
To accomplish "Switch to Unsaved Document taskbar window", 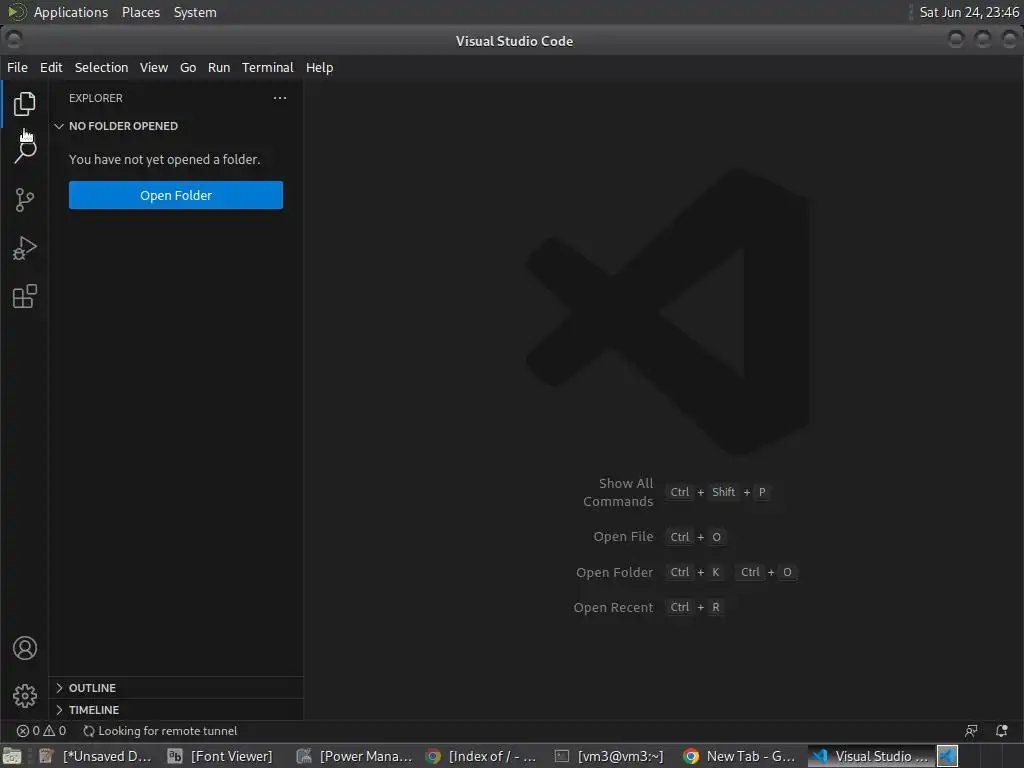I will pos(95,756).
